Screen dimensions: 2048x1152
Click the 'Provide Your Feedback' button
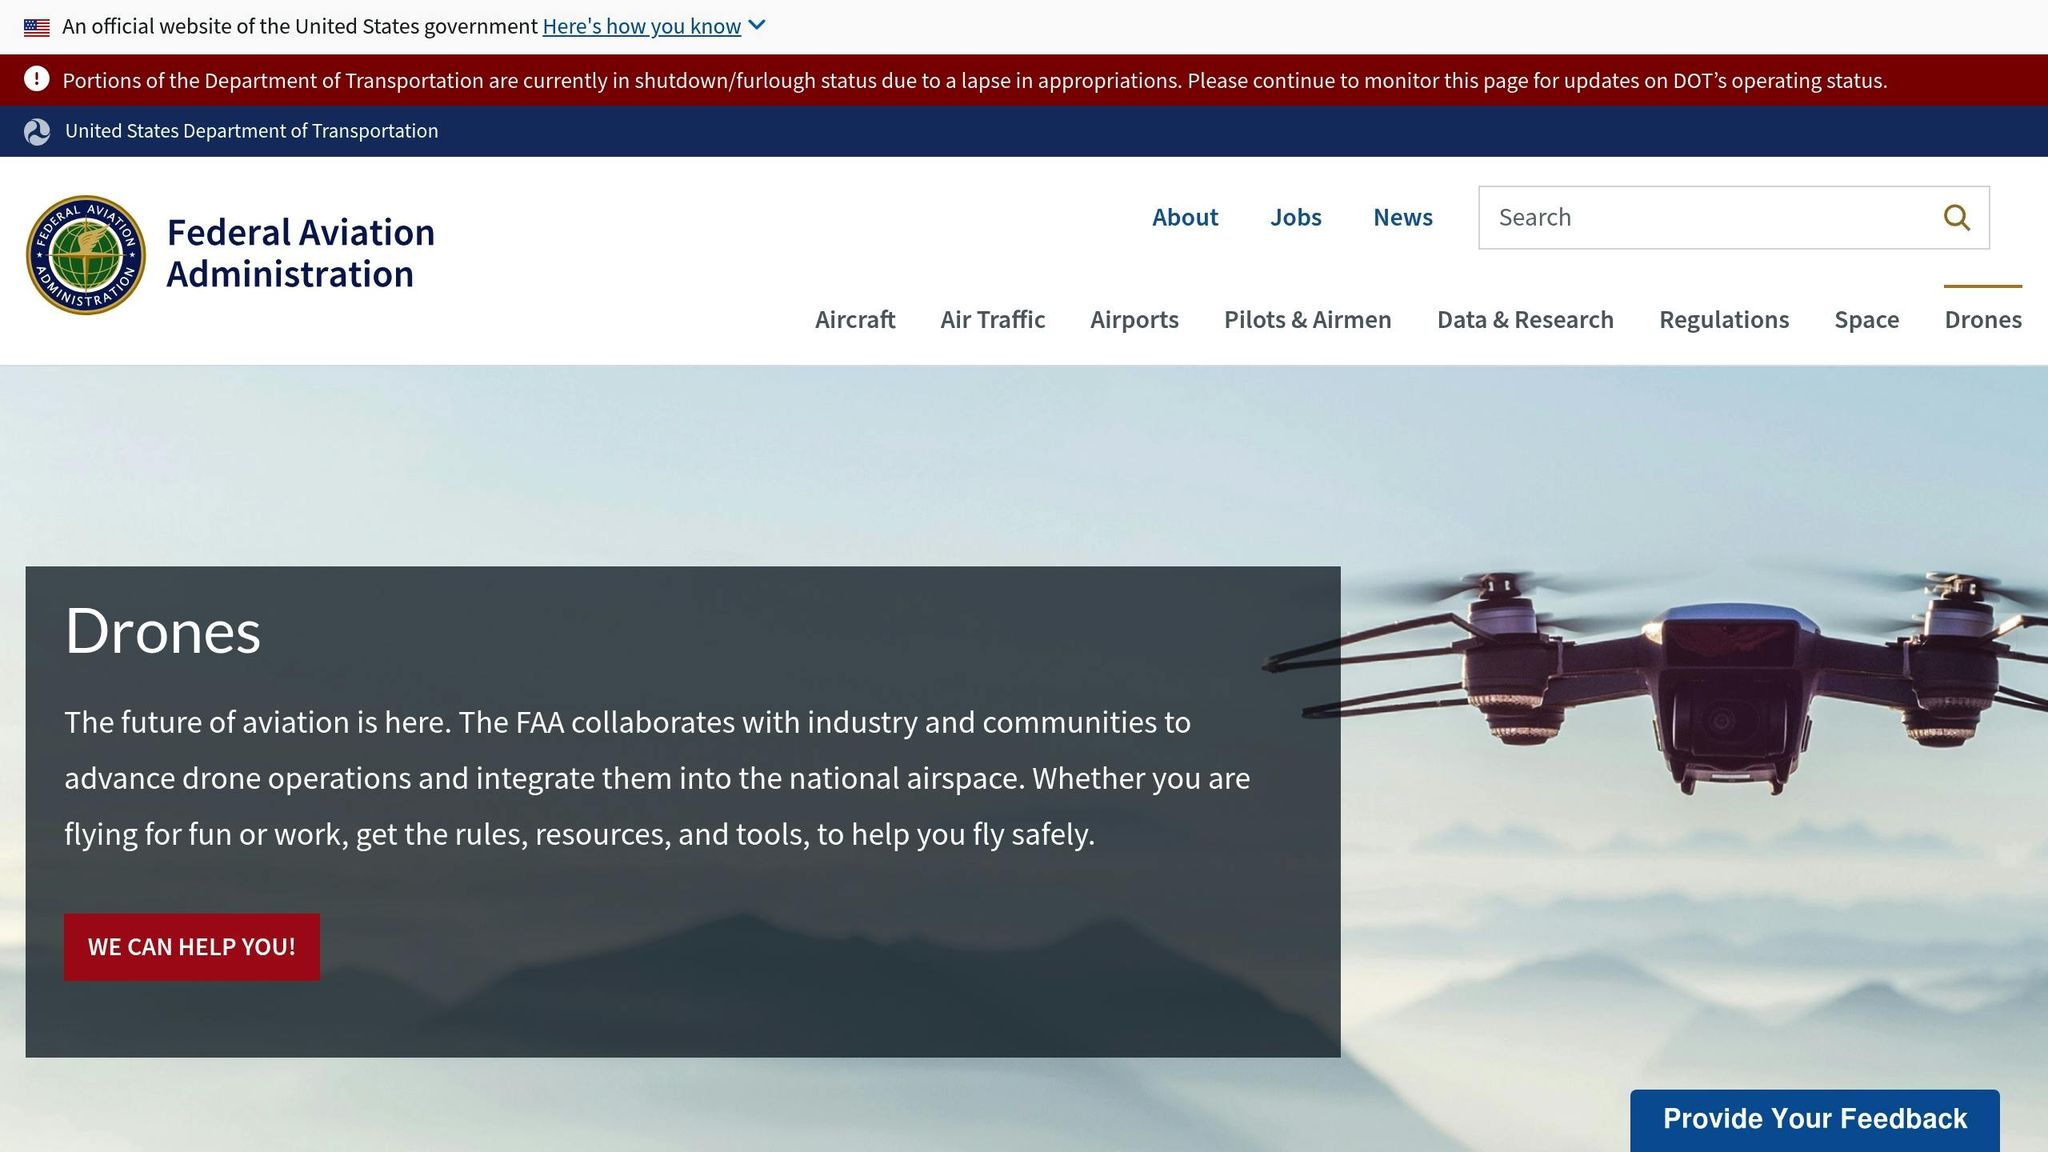(x=1814, y=1118)
